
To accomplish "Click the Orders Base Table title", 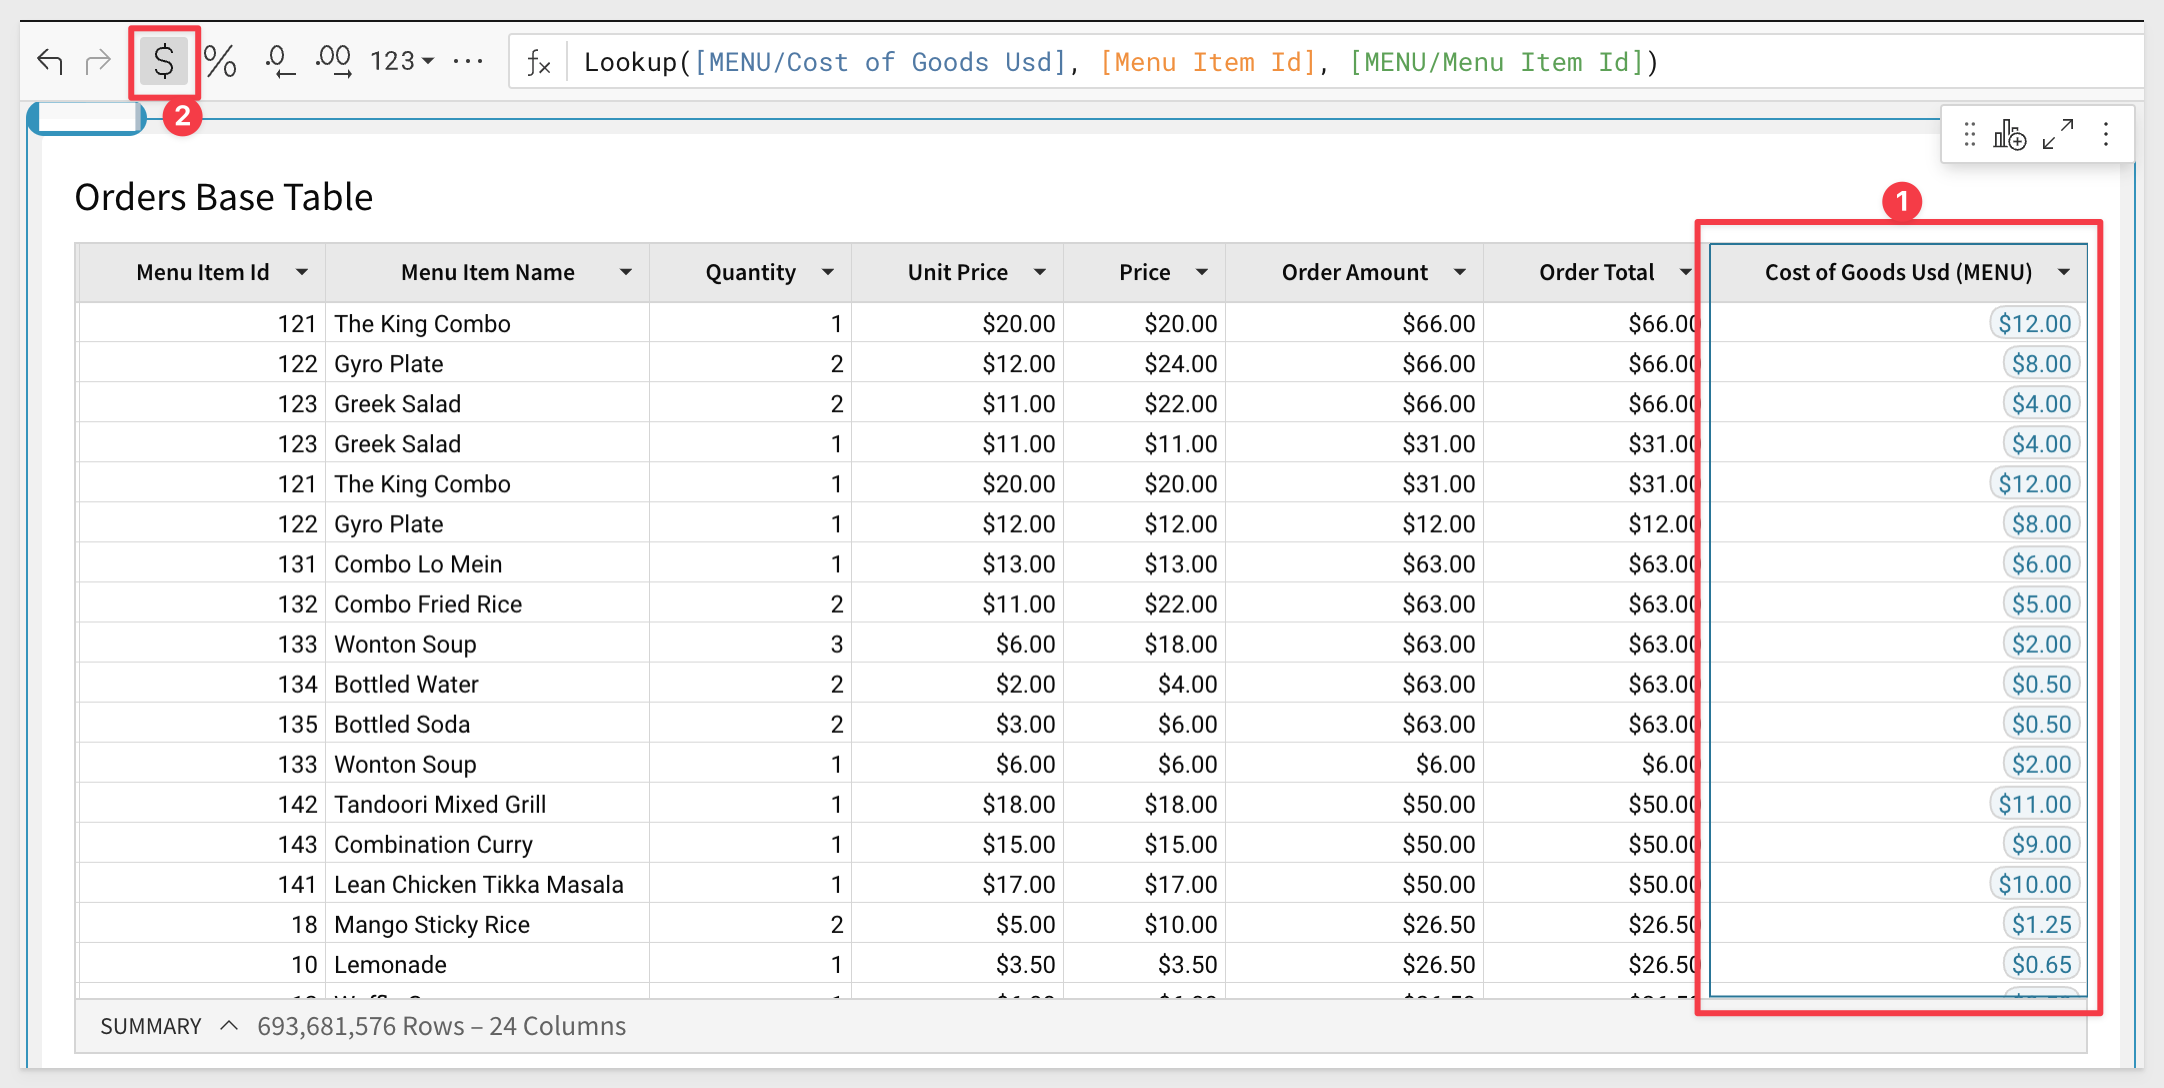I will point(224,197).
